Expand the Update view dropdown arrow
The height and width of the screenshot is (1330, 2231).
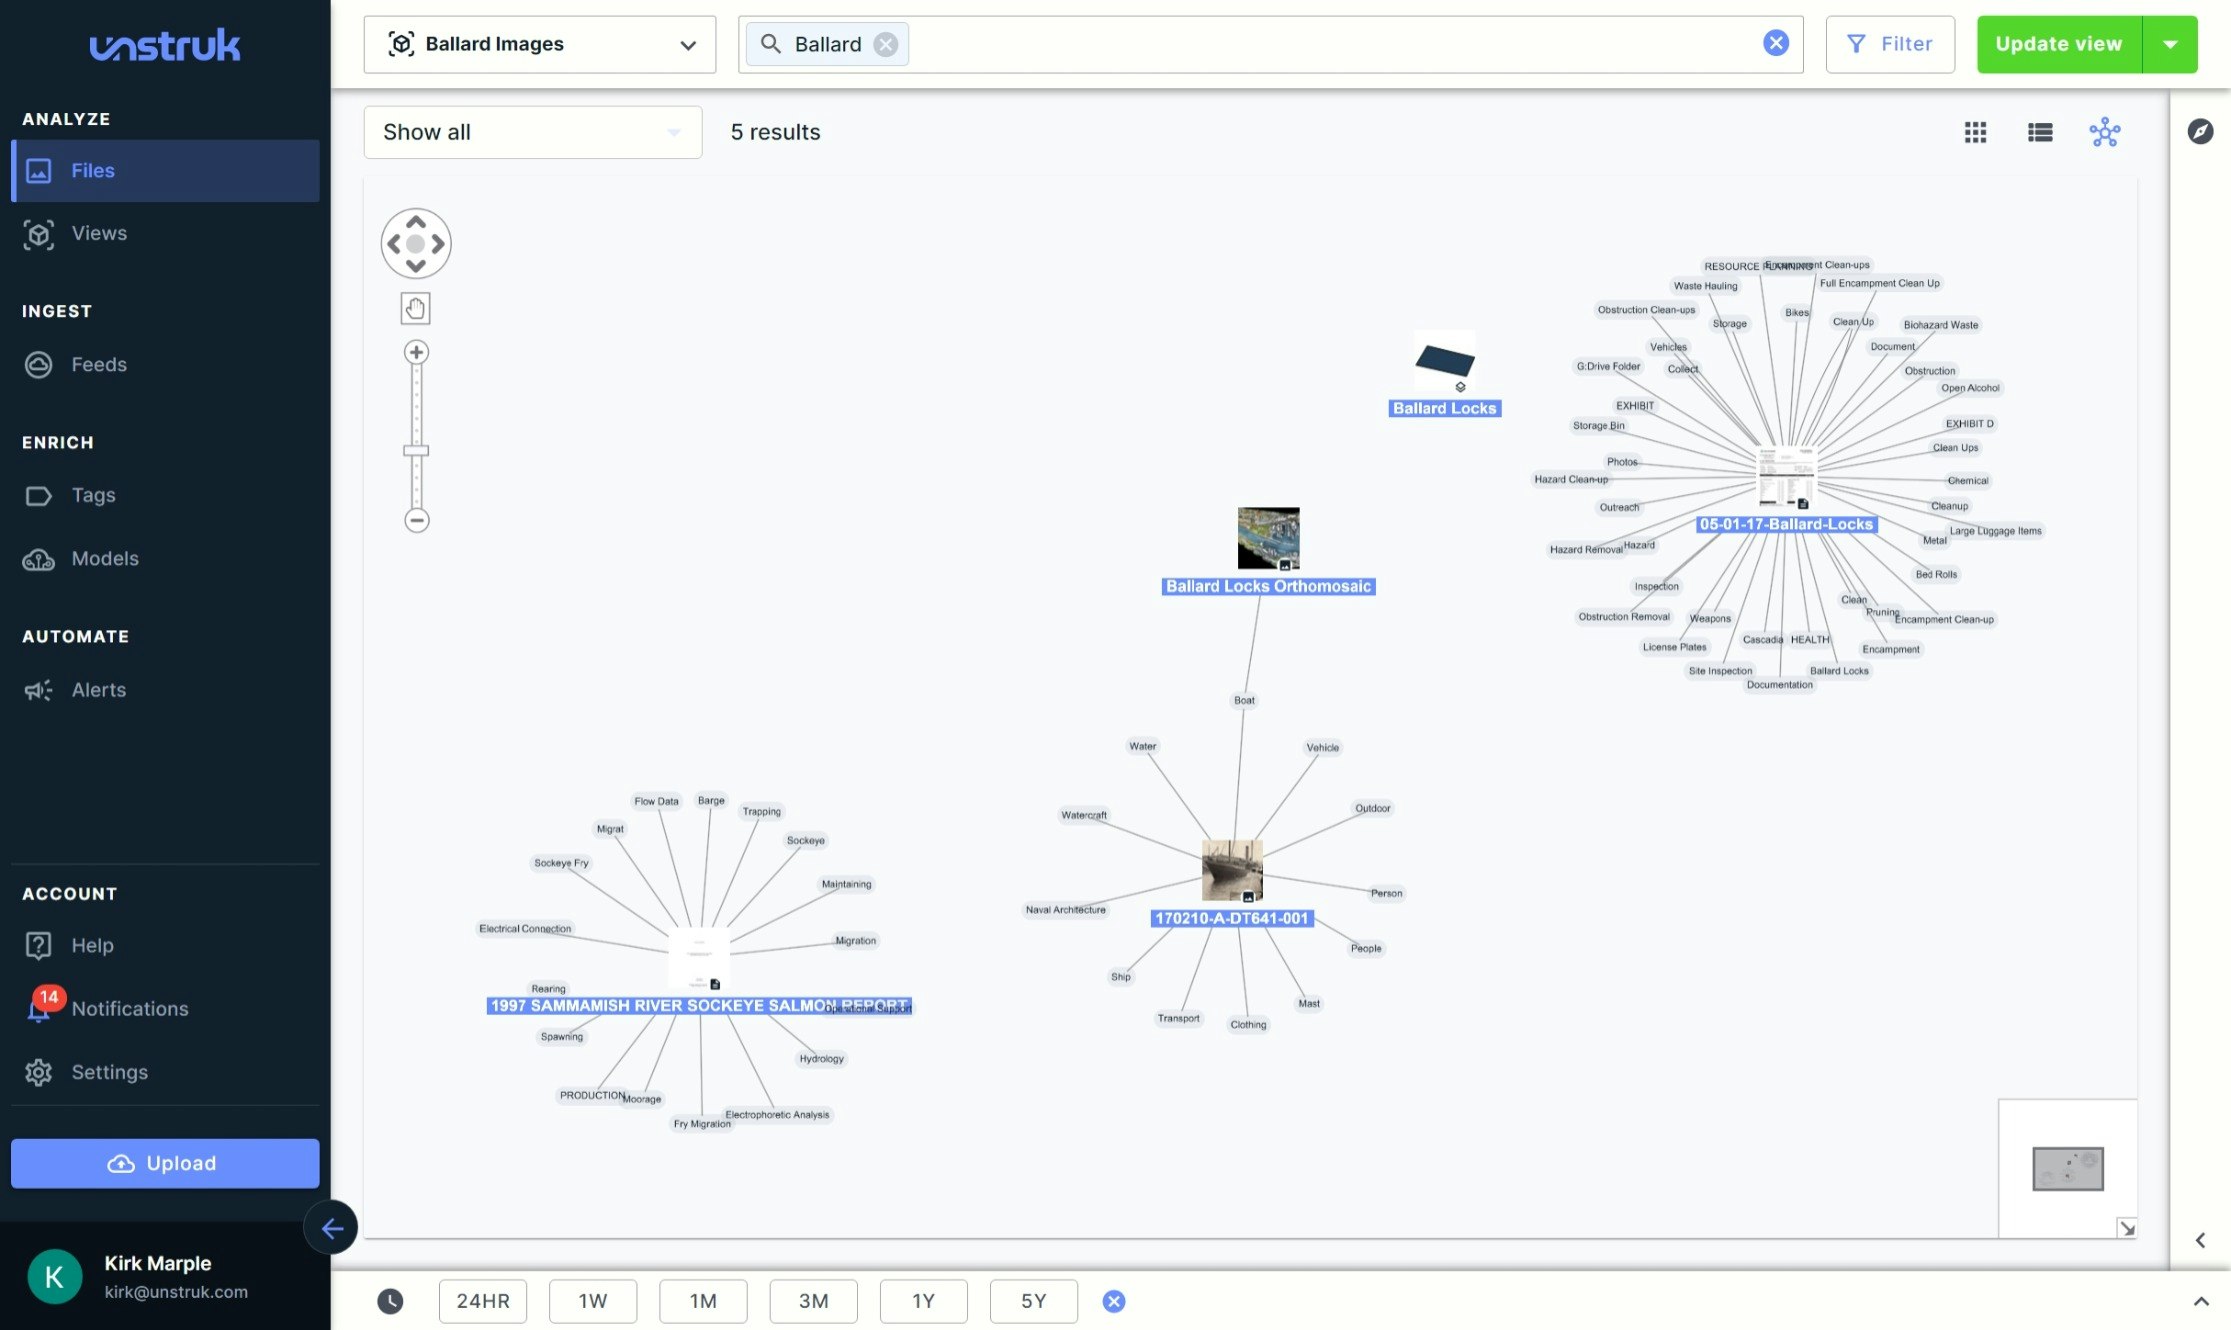(2171, 45)
